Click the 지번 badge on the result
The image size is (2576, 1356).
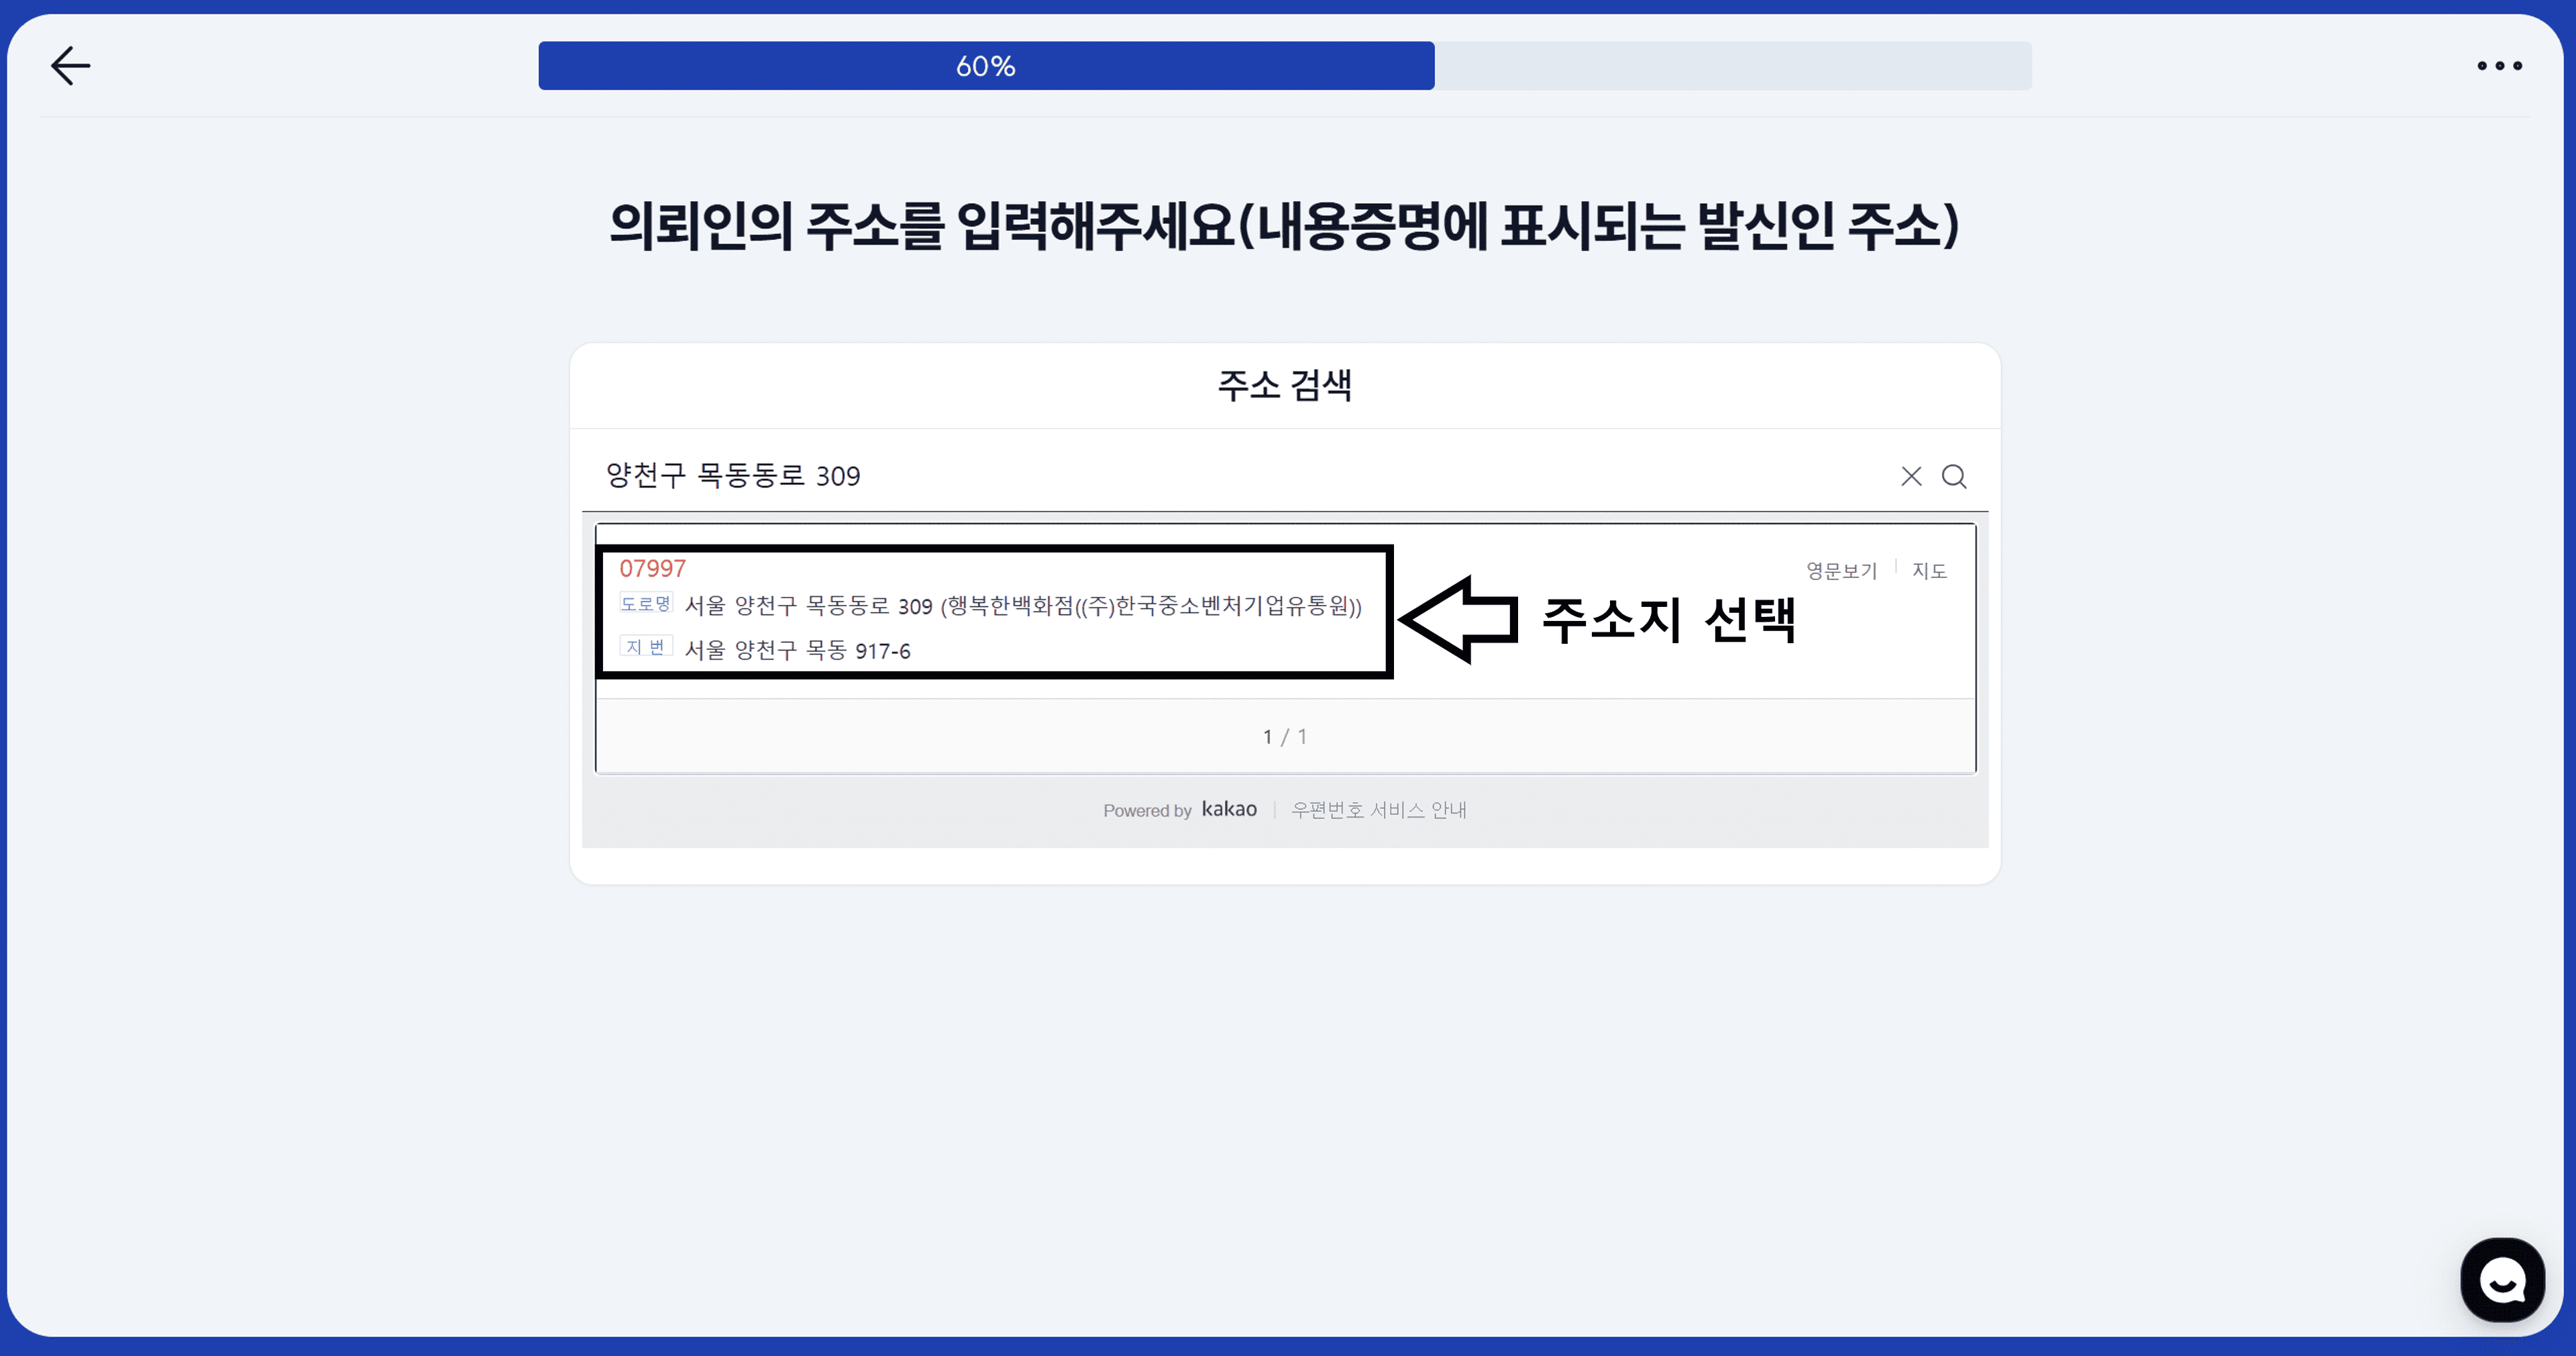647,650
